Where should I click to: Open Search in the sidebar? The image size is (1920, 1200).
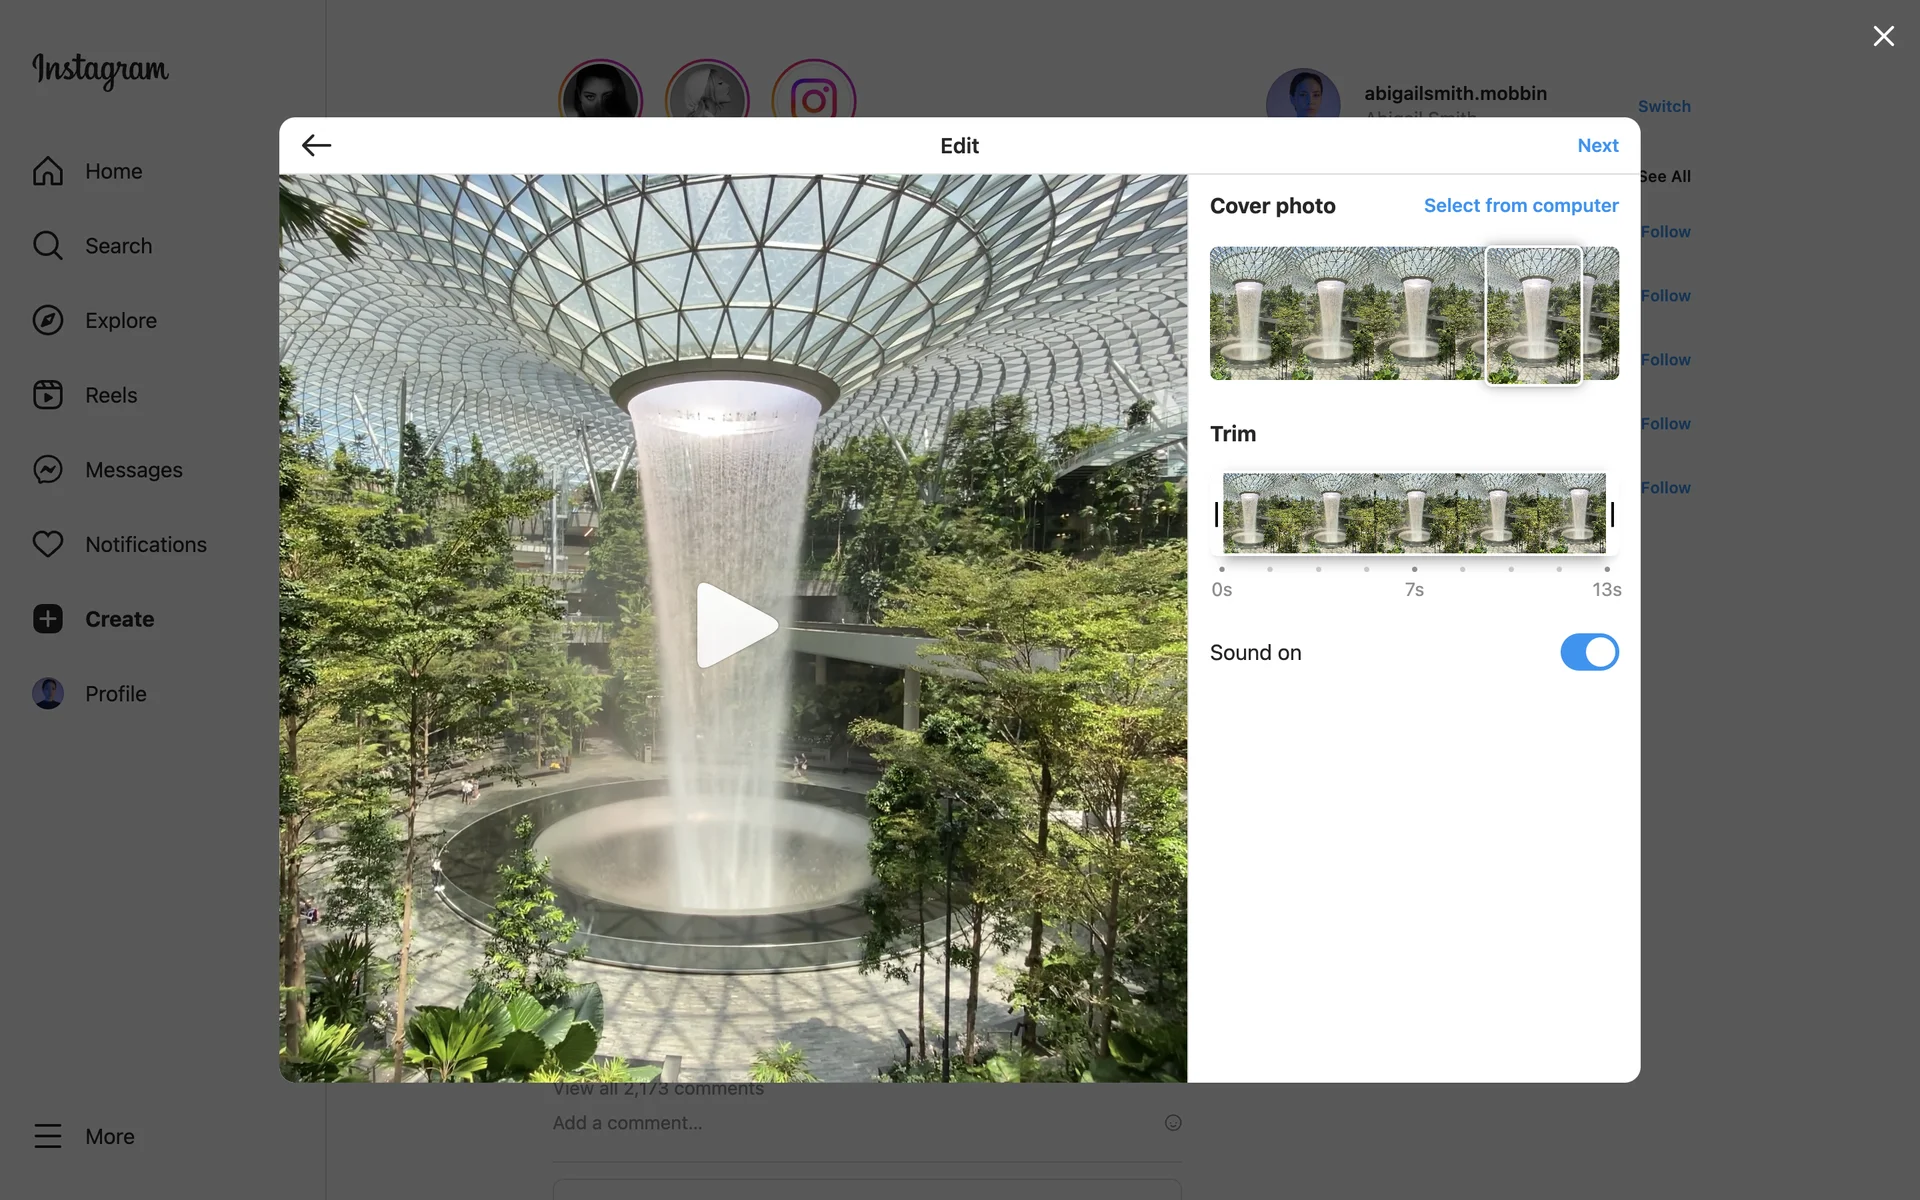48,246
